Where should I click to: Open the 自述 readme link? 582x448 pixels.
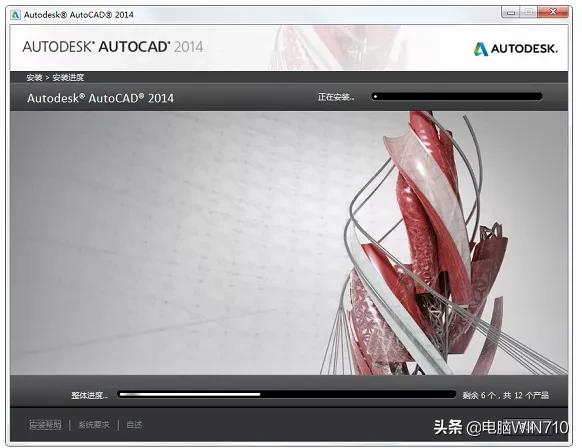[134, 425]
